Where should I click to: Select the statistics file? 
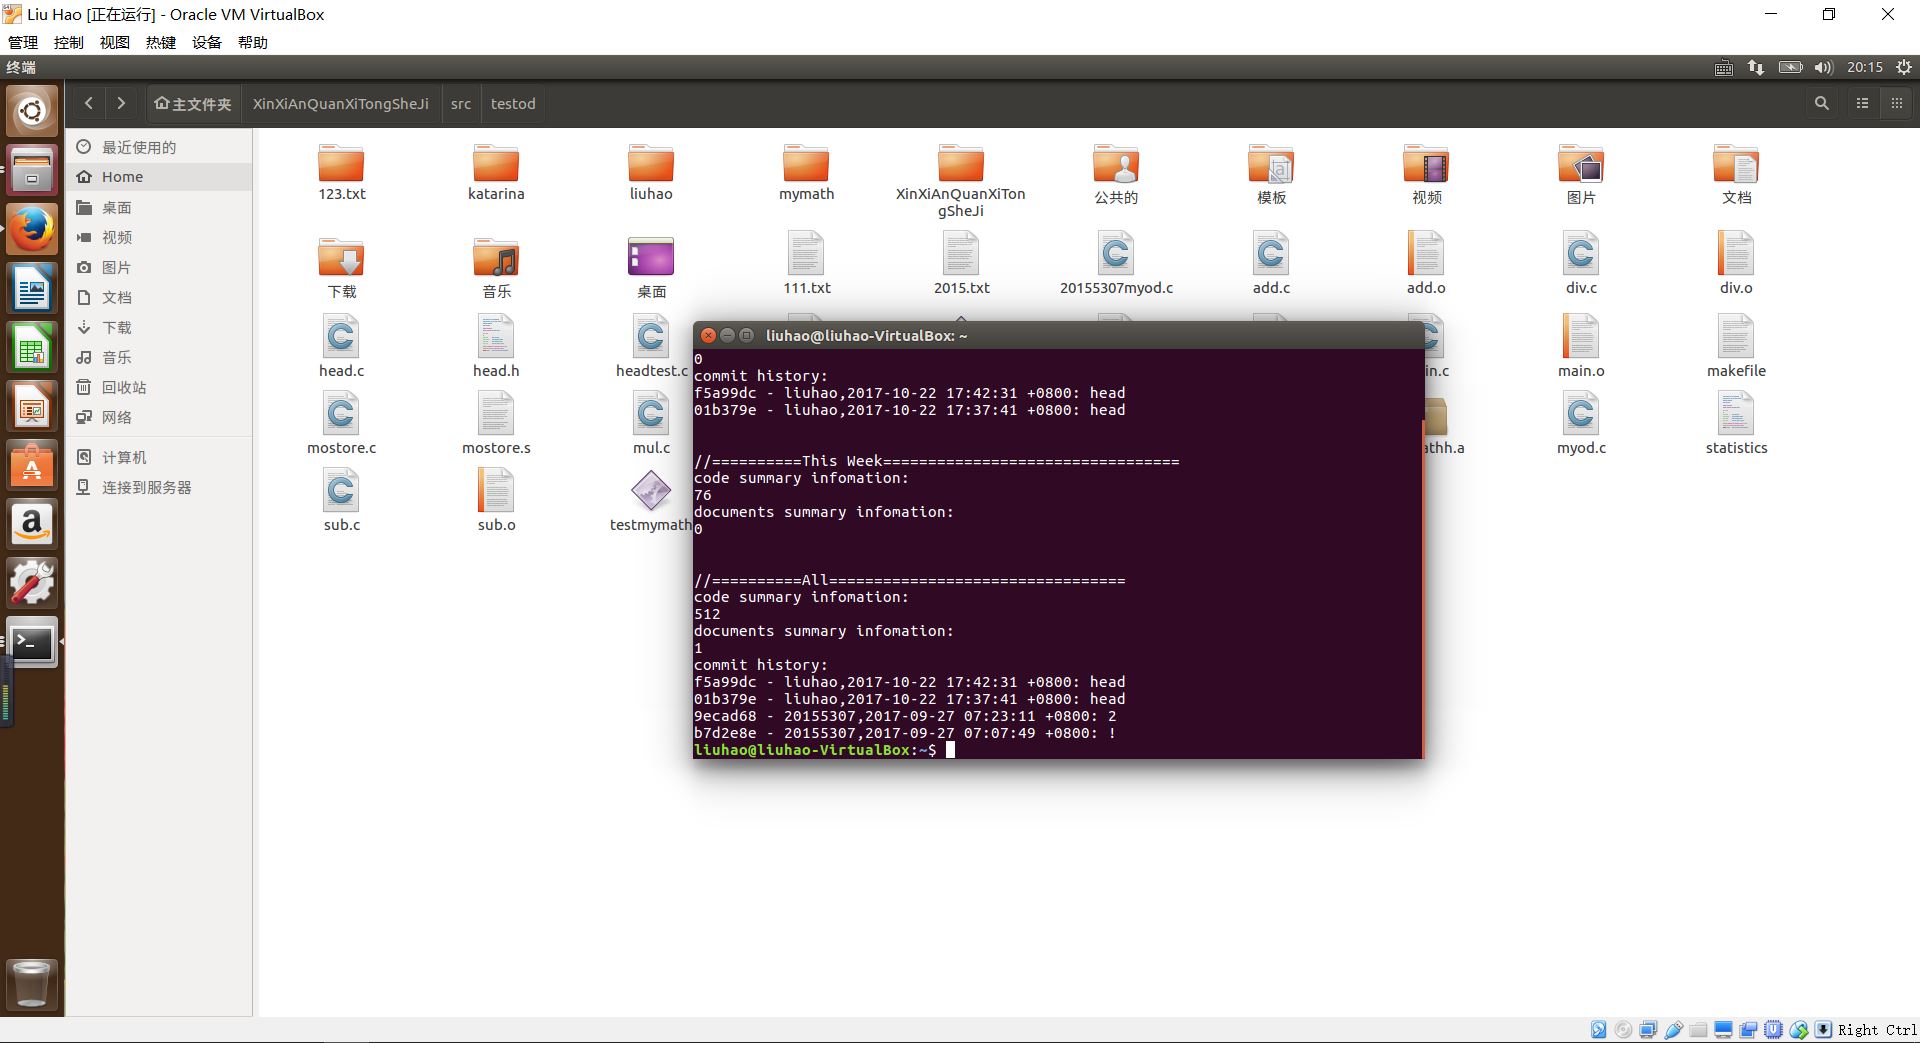click(x=1736, y=423)
